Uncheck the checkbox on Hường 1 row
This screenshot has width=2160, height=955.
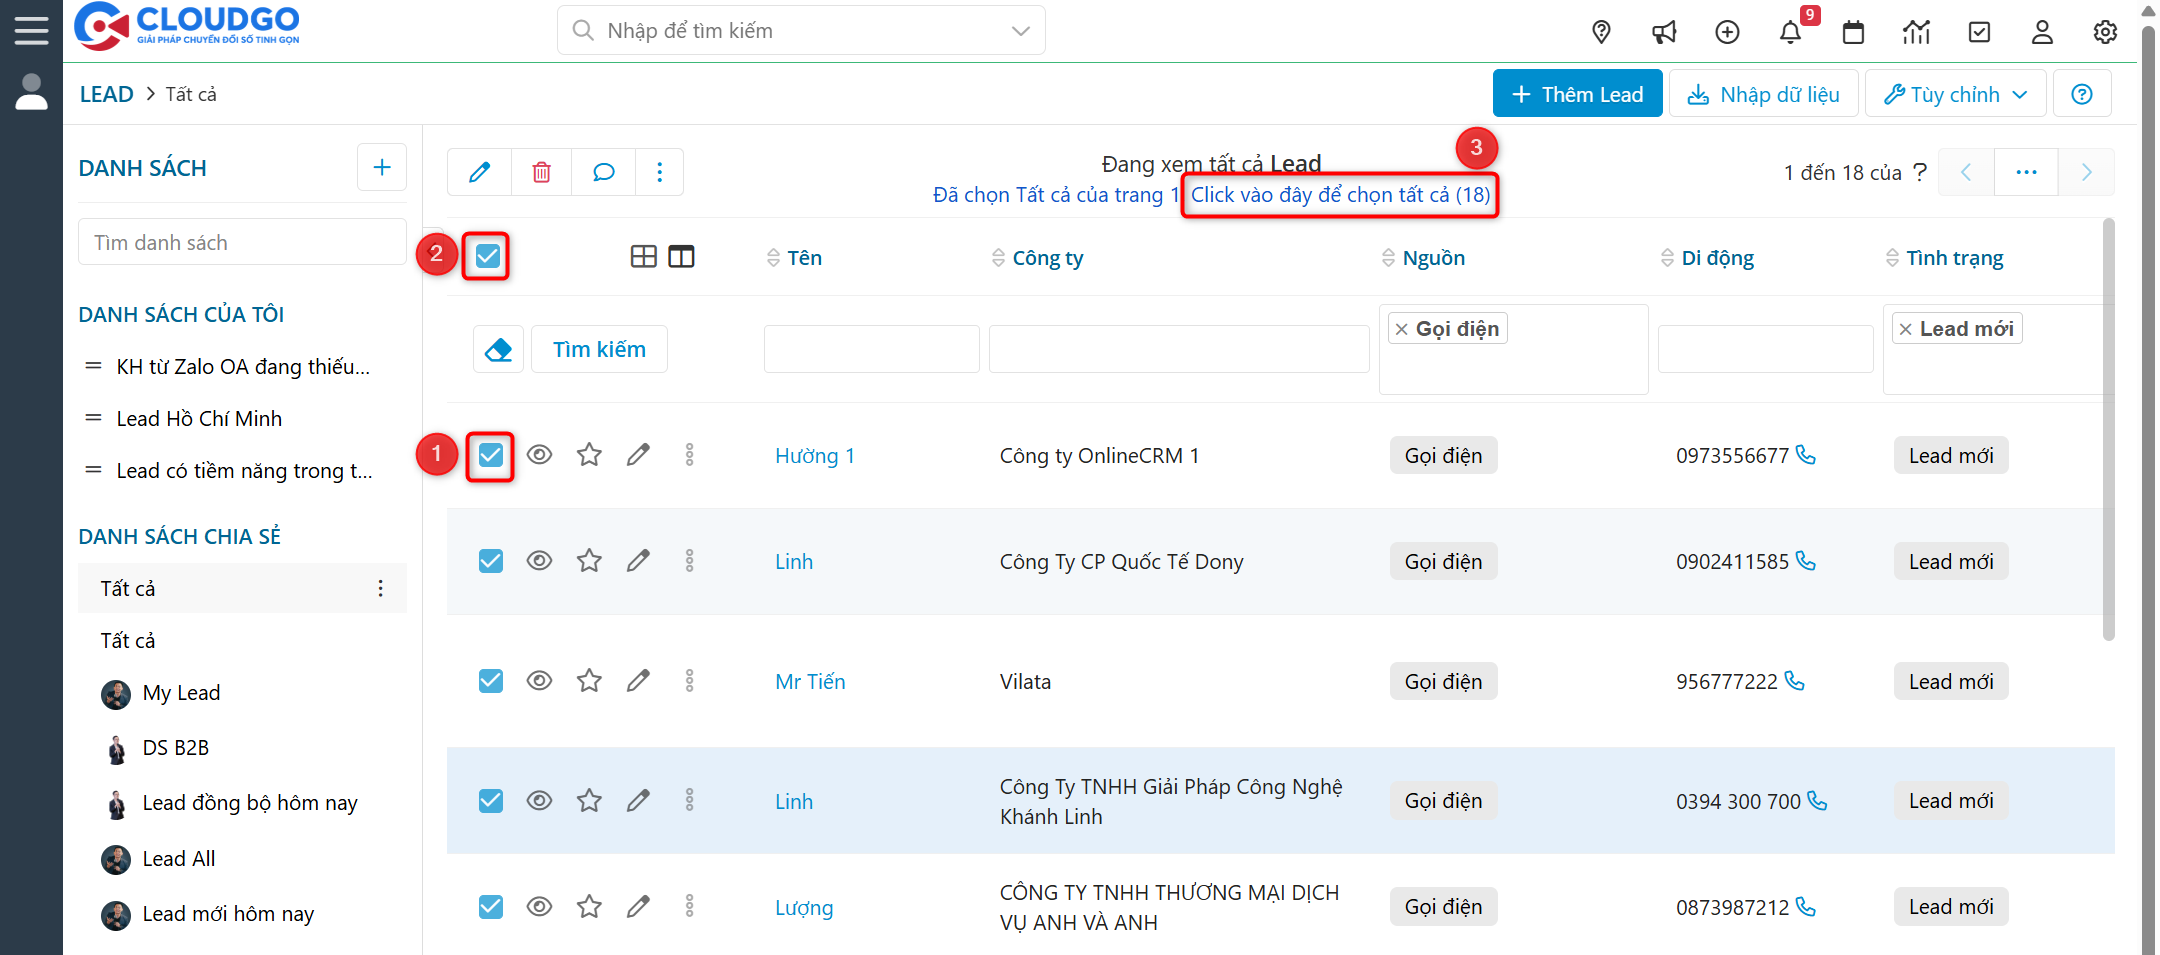(490, 455)
